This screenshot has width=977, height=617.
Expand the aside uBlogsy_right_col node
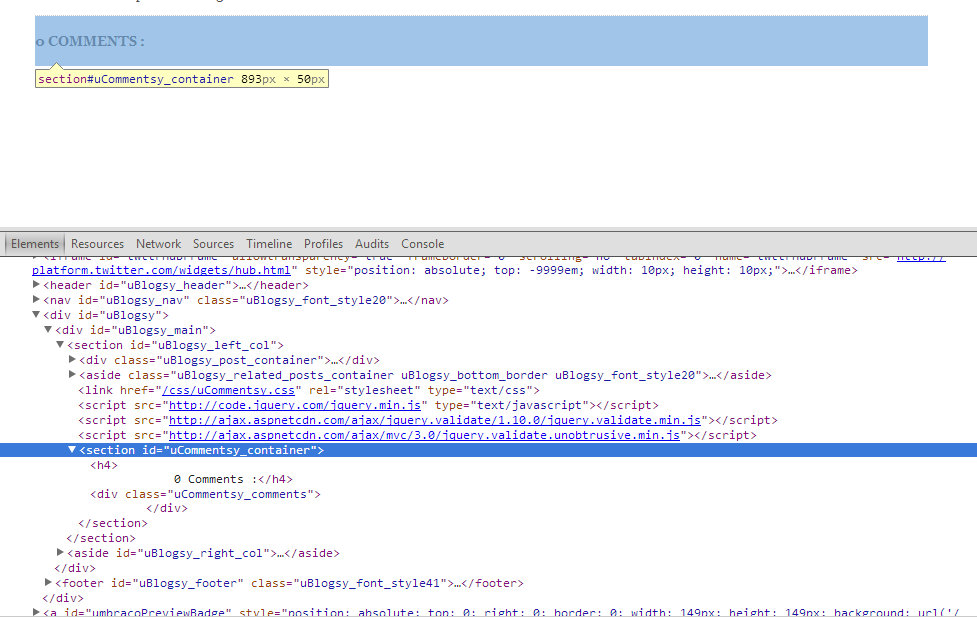tap(60, 552)
